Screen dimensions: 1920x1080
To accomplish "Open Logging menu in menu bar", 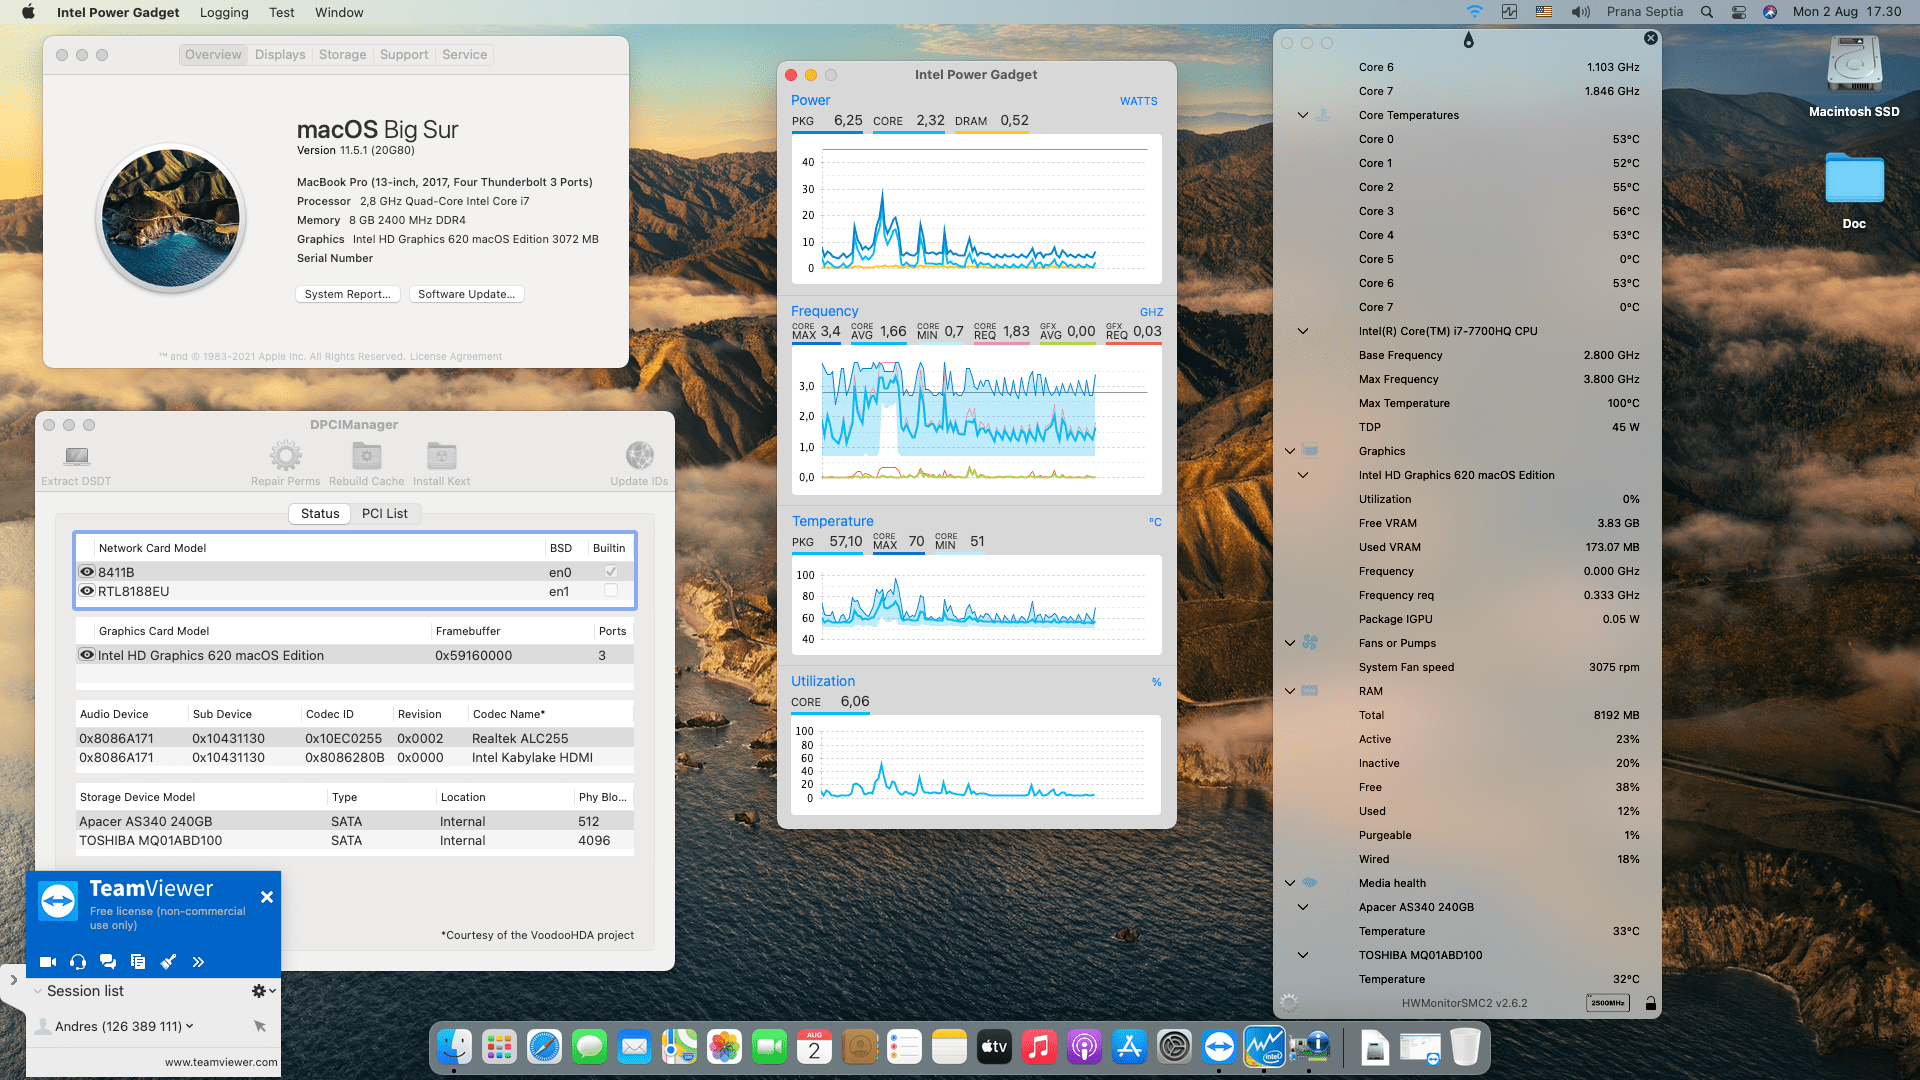I will click(224, 12).
